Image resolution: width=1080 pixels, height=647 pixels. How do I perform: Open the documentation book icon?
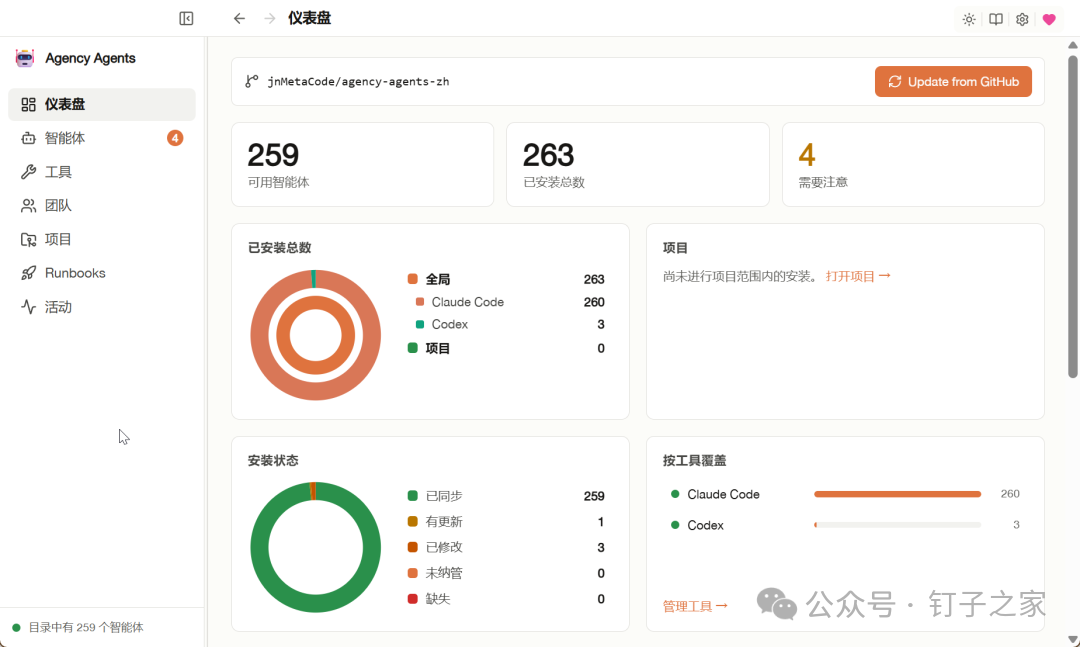(996, 19)
